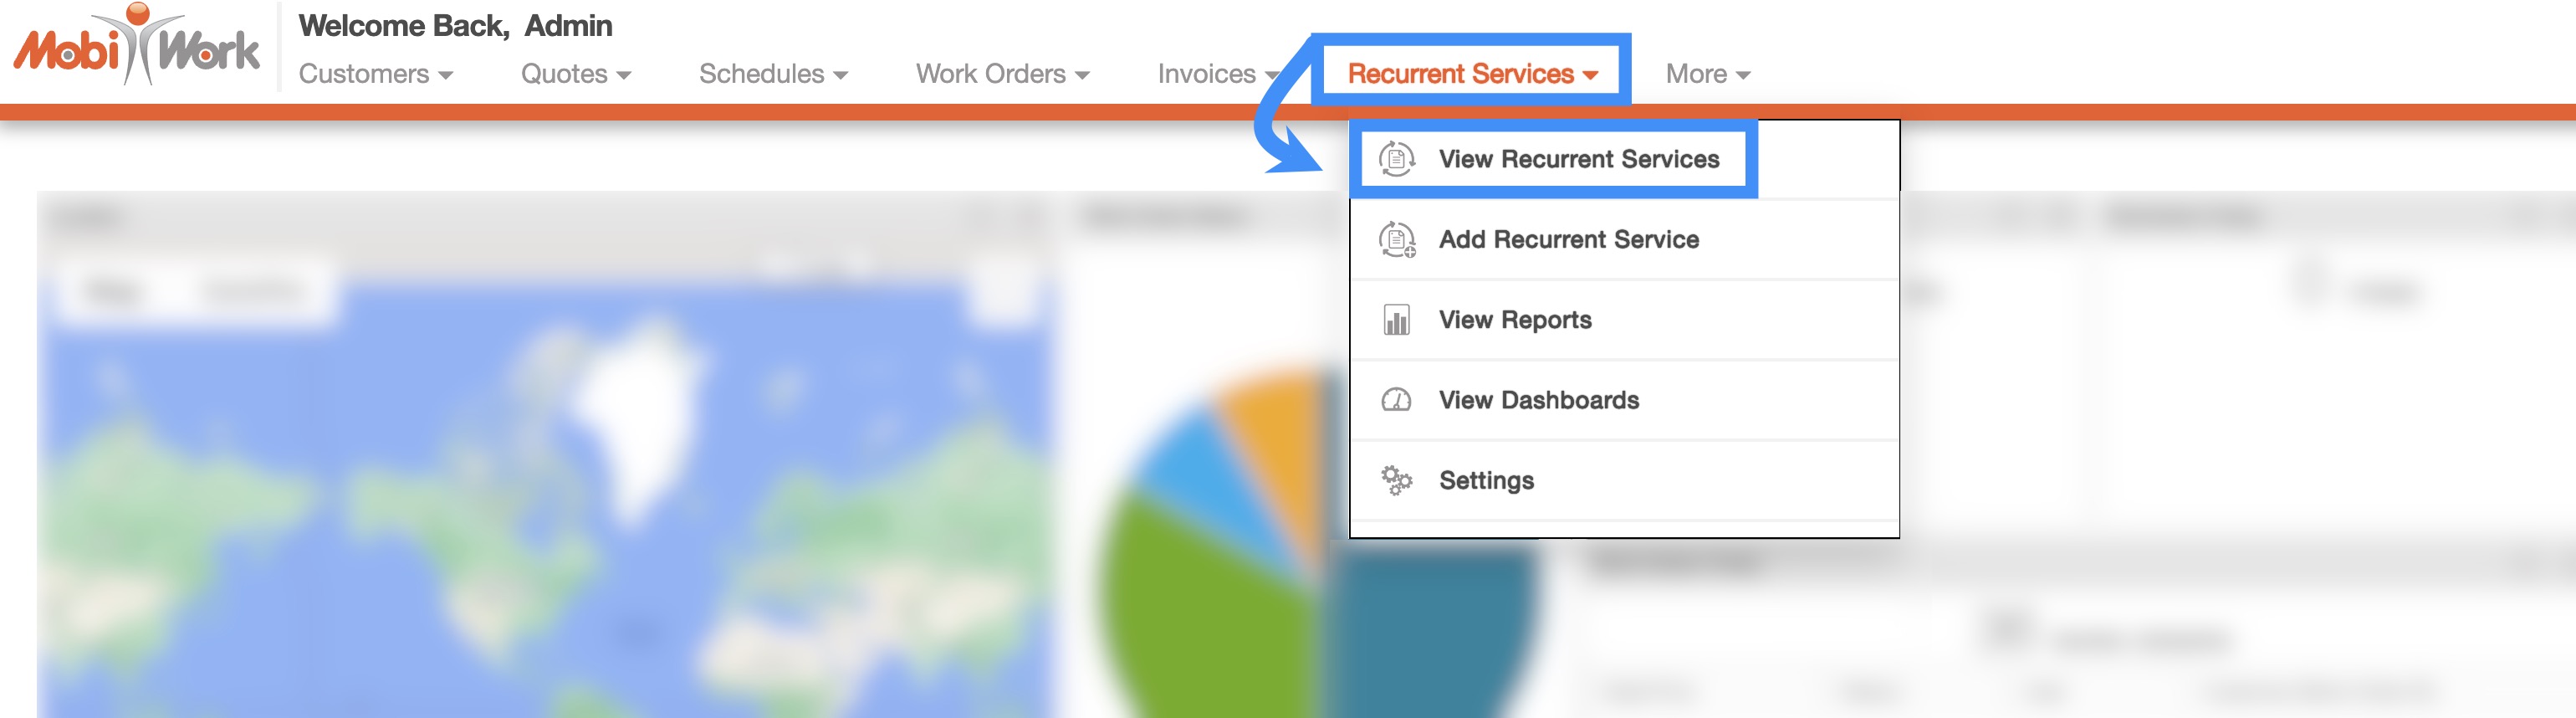The image size is (2576, 718).
Task: Collapse the Recurrent Services dropdown
Action: pyautogui.click(x=1471, y=74)
